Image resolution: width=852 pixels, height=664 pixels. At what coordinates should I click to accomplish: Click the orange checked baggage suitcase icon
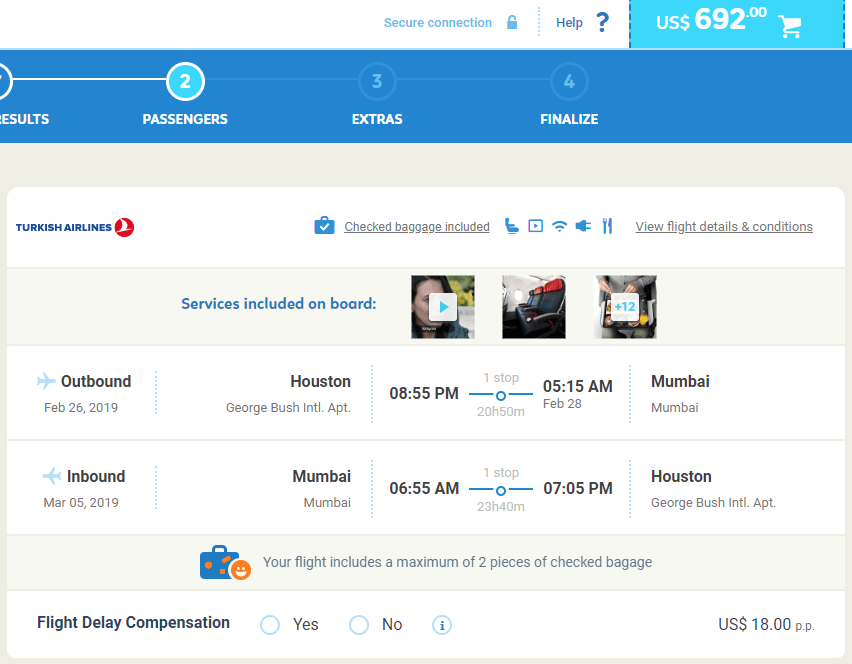tap(225, 561)
